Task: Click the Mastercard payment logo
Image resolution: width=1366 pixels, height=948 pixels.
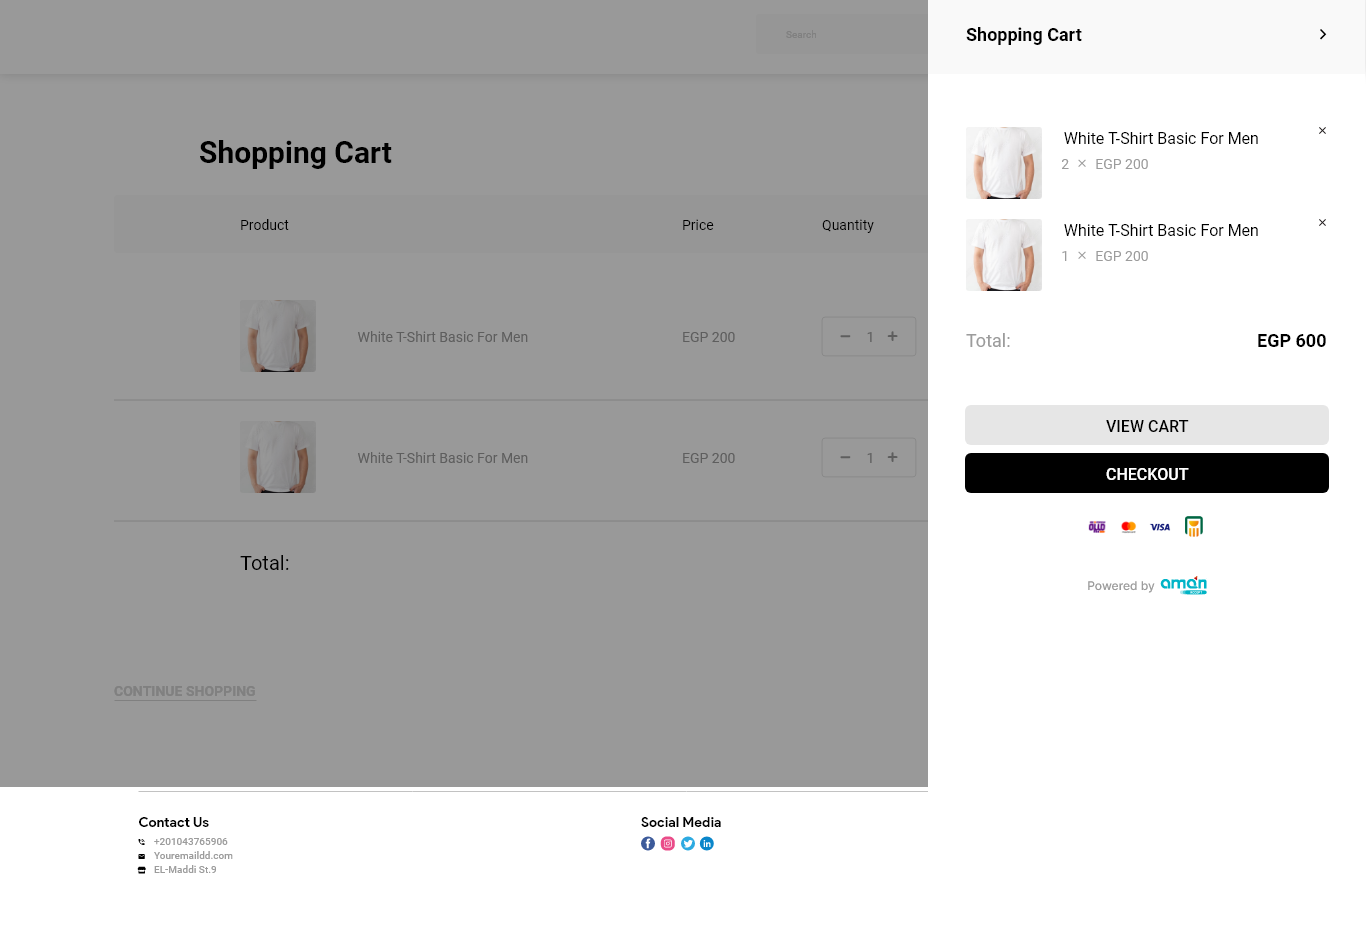Action: [x=1129, y=527]
